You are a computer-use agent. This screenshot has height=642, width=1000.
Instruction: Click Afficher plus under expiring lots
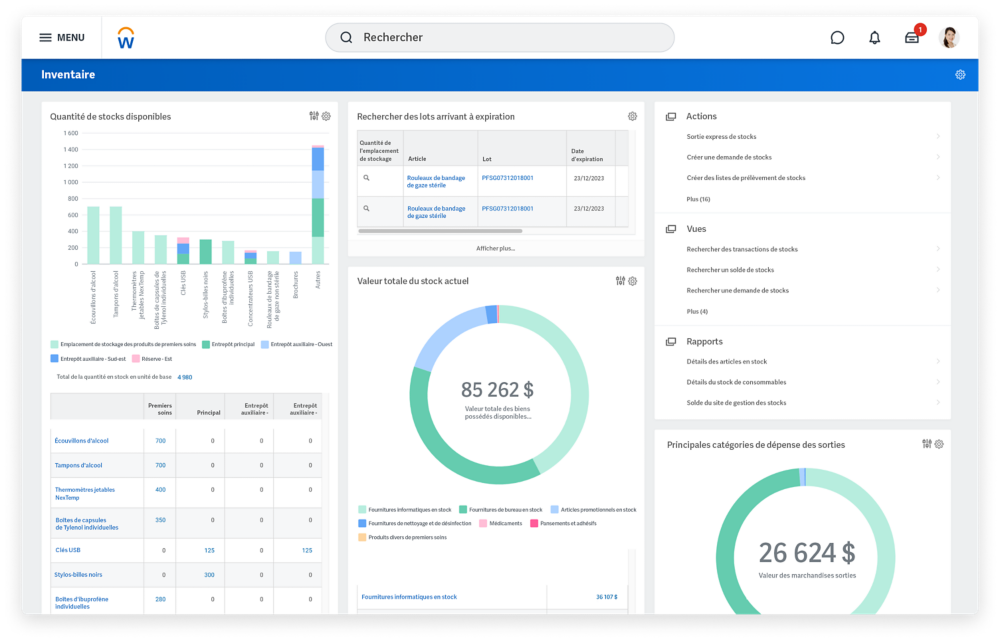click(495, 248)
